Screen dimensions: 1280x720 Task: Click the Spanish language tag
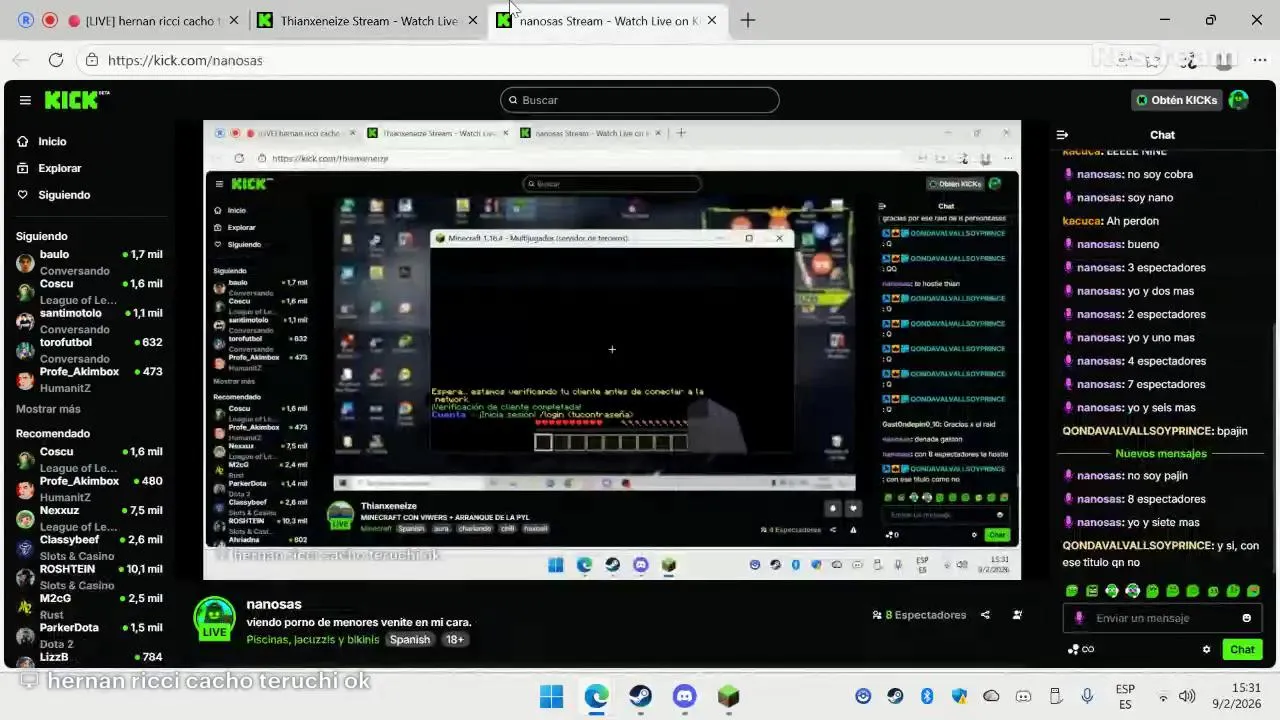point(410,639)
